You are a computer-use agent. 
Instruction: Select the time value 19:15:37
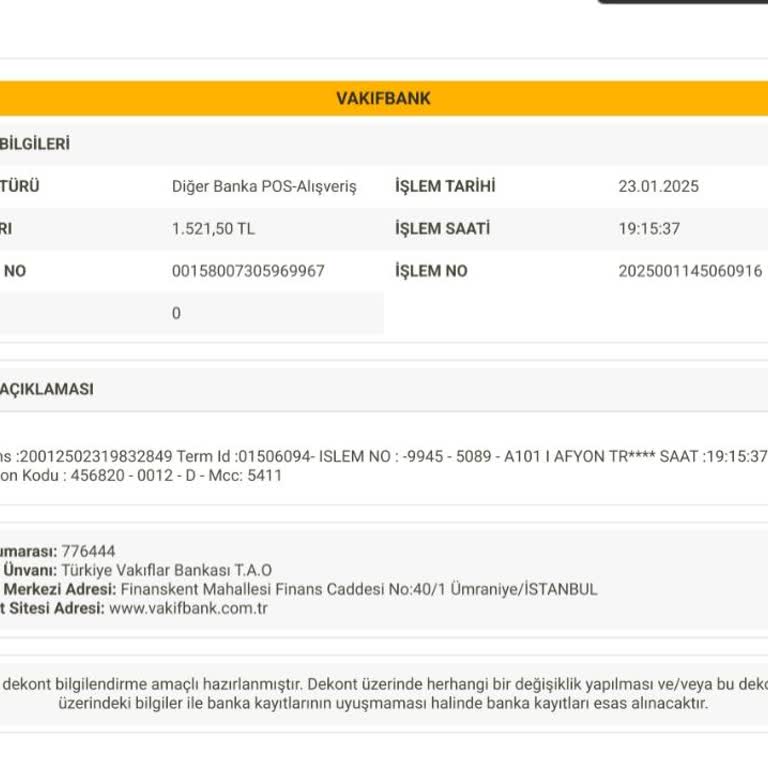(x=649, y=229)
